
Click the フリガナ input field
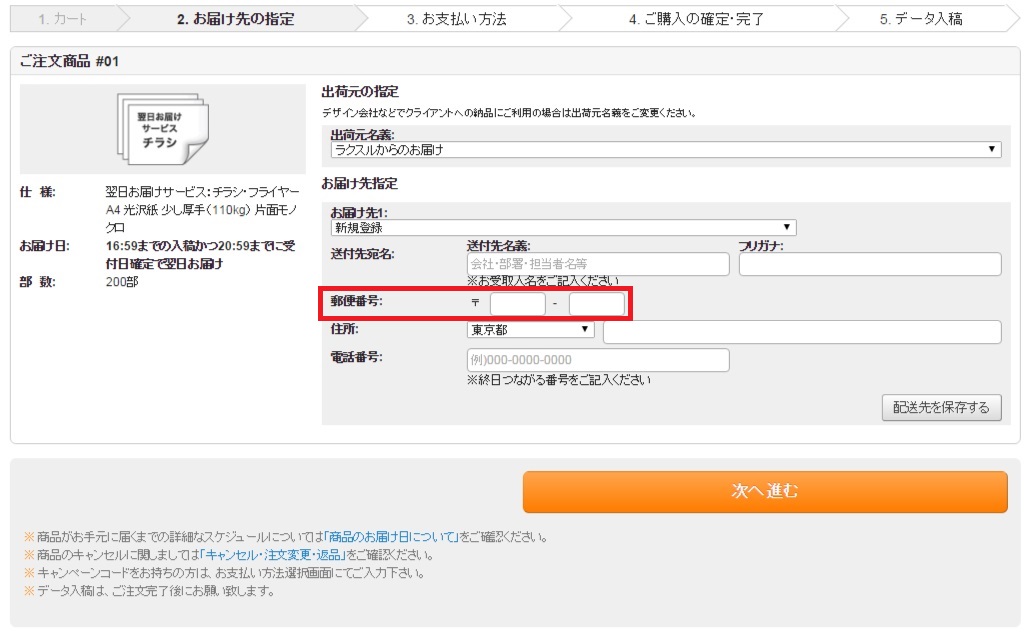(x=869, y=264)
